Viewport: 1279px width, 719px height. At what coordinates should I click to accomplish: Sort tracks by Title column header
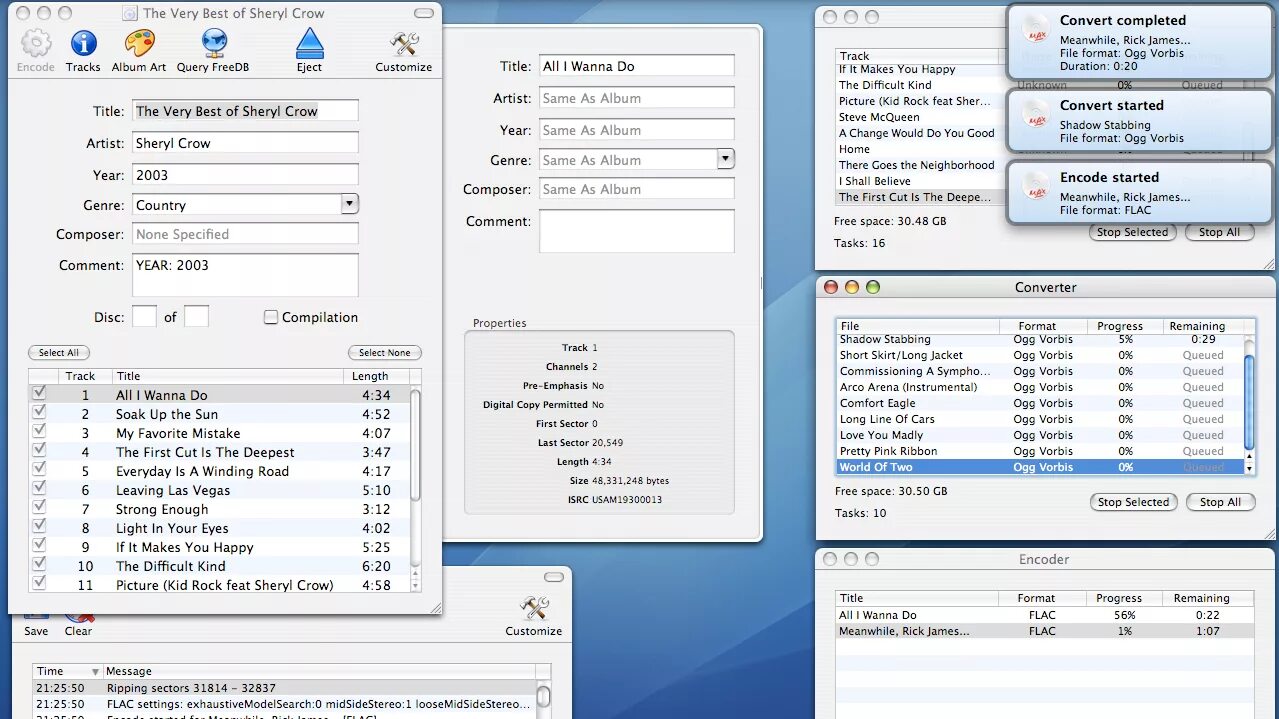coord(228,376)
